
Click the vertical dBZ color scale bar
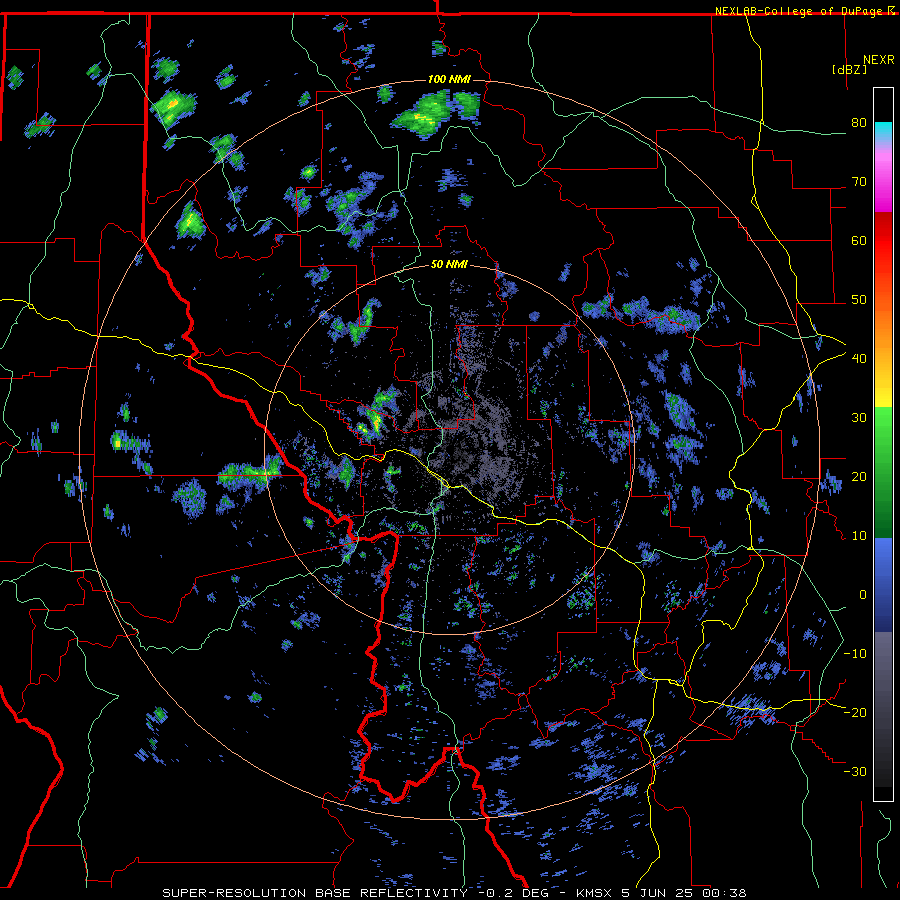click(883, 444)
